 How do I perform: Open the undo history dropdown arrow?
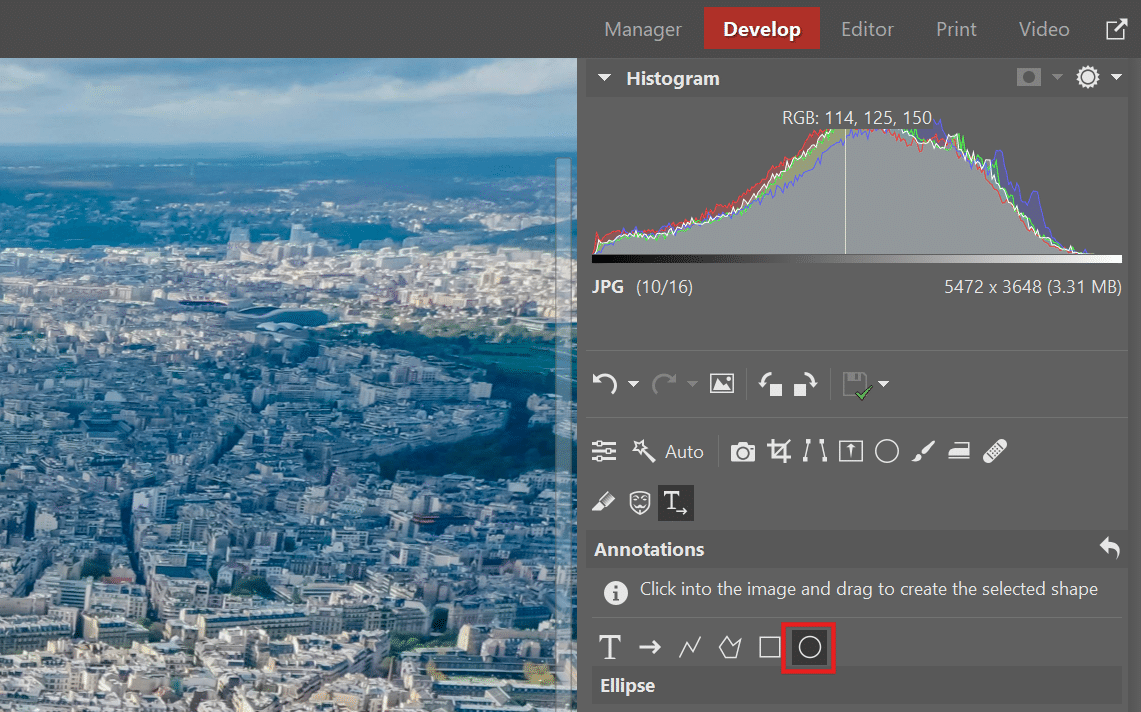click(x=633, y=385)
